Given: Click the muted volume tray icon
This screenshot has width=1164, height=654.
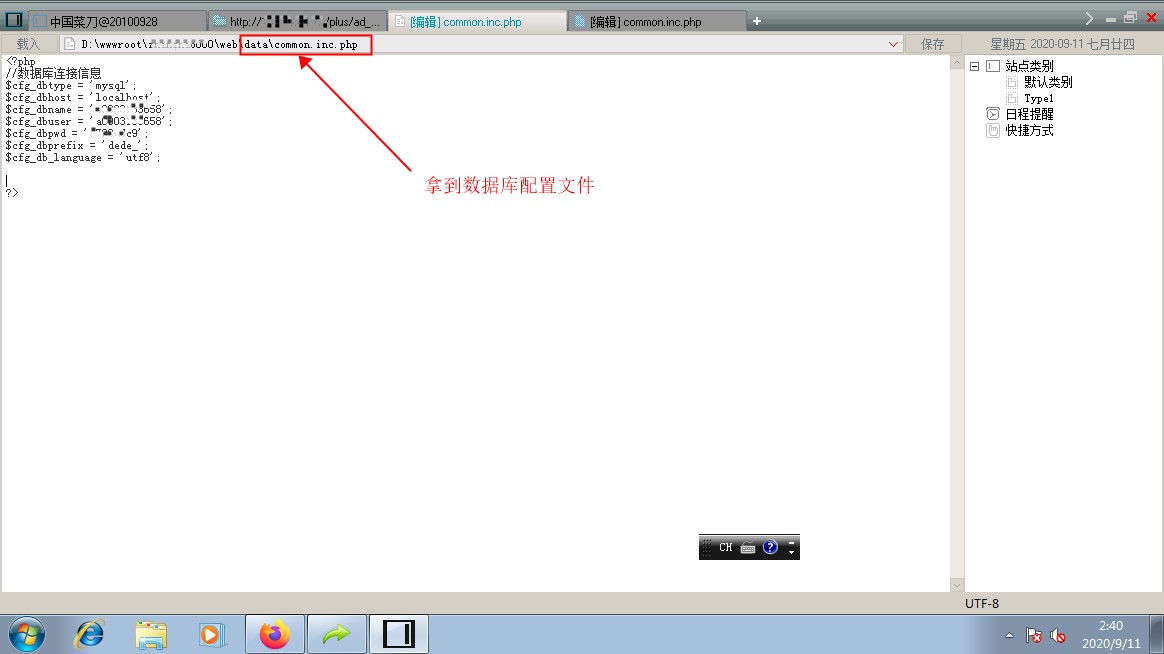Looking at the screenshot, I should (x=1059, y=635).
